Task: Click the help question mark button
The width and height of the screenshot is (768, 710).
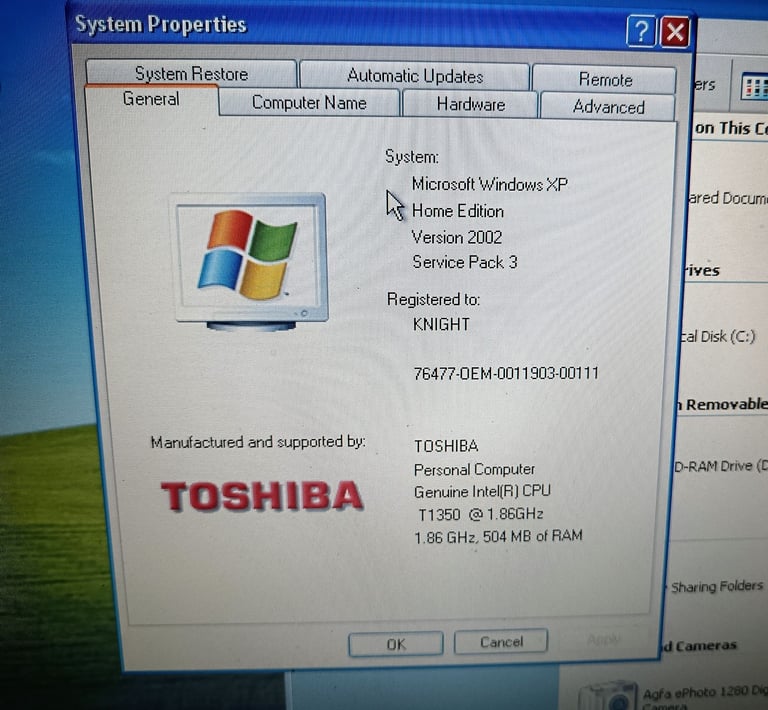Action: [x=641, y=32]
